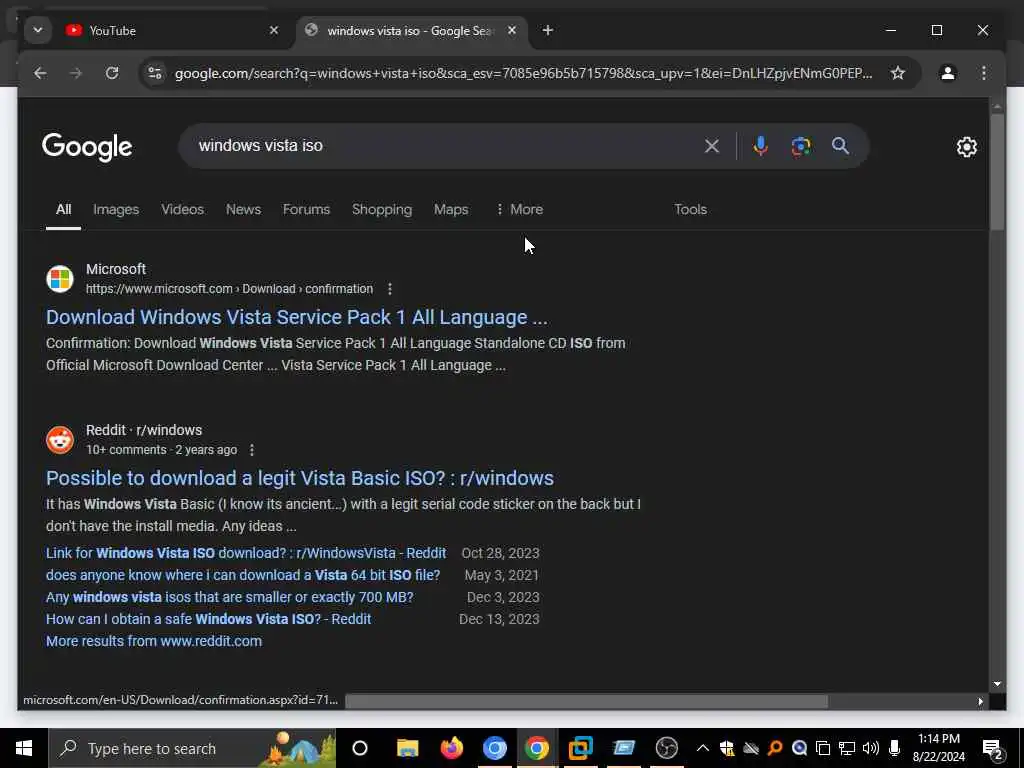The image size is (1024, 768).
Task: Bookmark this page with the star icon
Action: coord(898,73)
